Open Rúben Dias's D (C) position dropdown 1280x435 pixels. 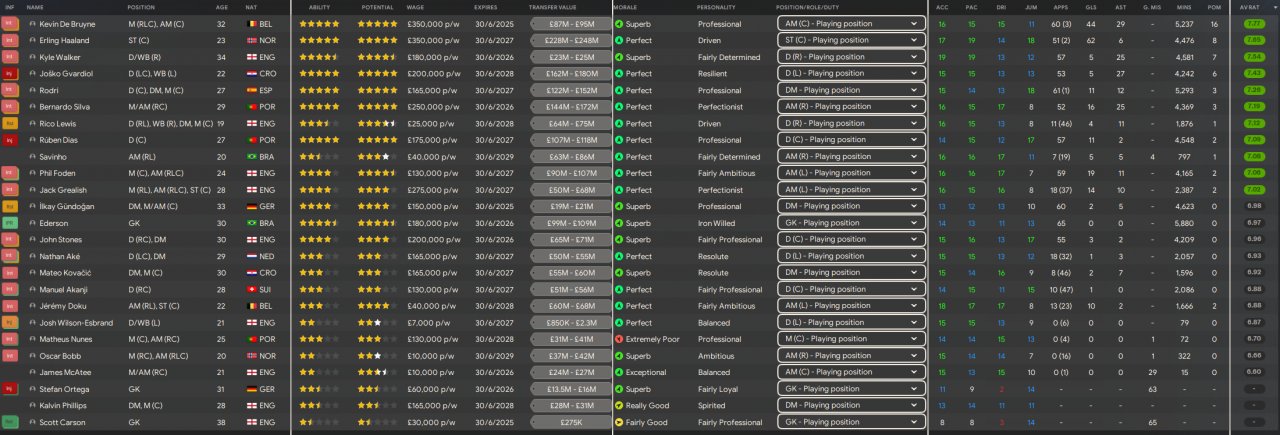pos(851,140)
